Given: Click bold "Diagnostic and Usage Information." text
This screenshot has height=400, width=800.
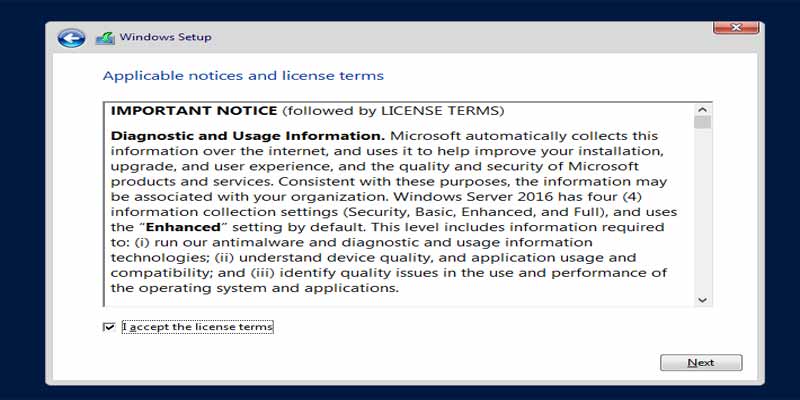Looking at the screenshot, I should click(247, 135).
